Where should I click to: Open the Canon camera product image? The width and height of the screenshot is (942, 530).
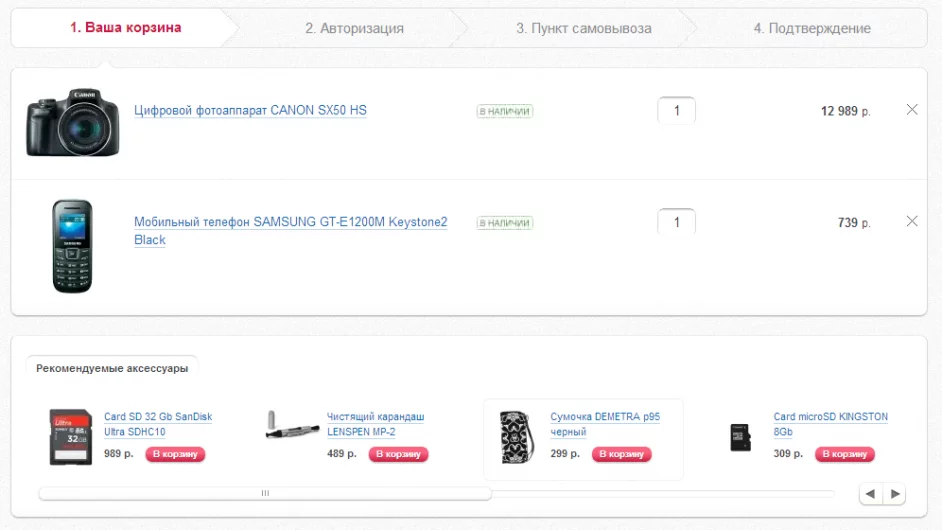(x=73, y=123)
